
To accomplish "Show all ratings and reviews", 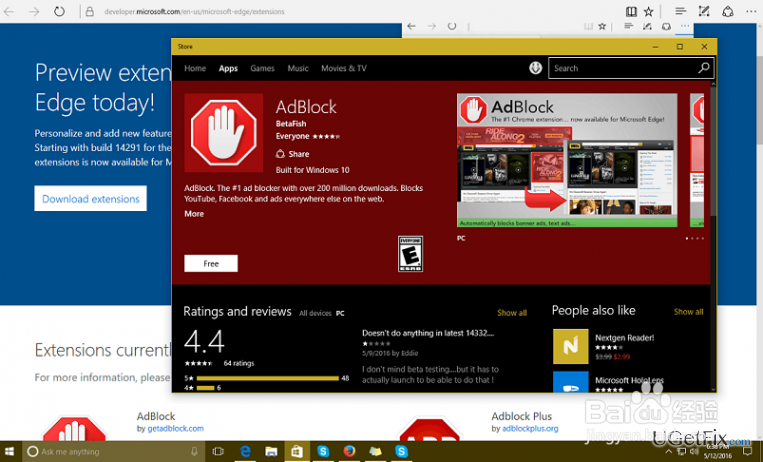I will coord(512,313).
